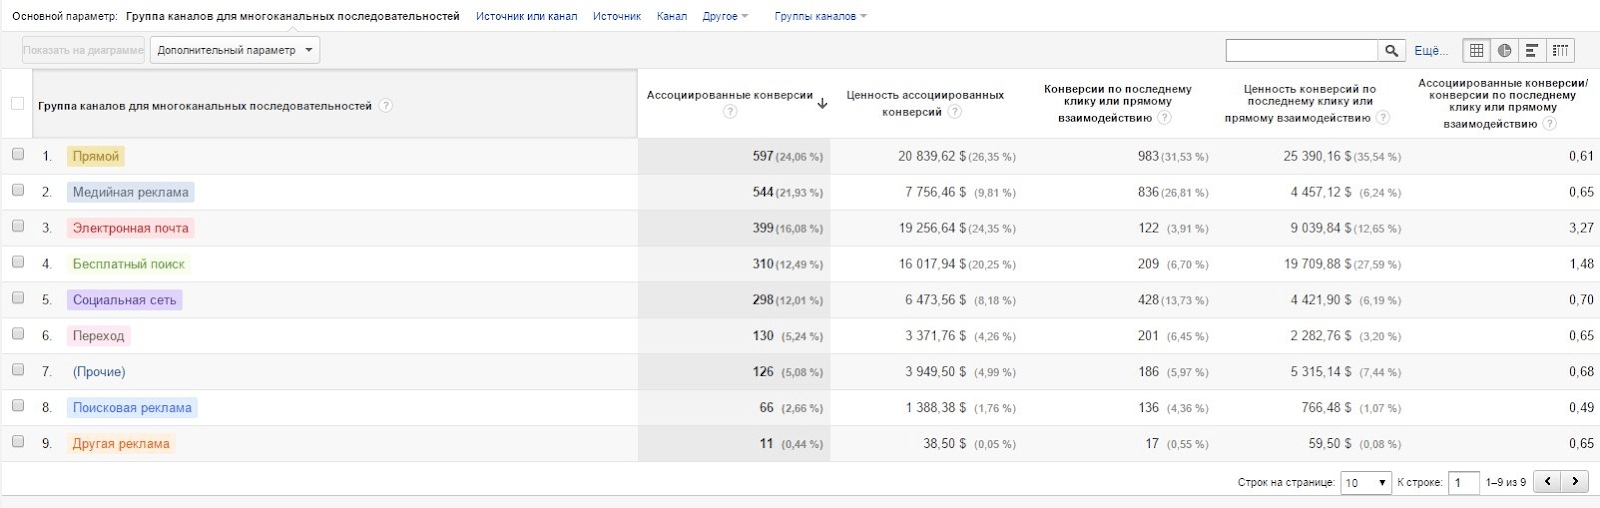1600x508 pixels.
Task: Check the Переход row checkbox
Action: 18,334
